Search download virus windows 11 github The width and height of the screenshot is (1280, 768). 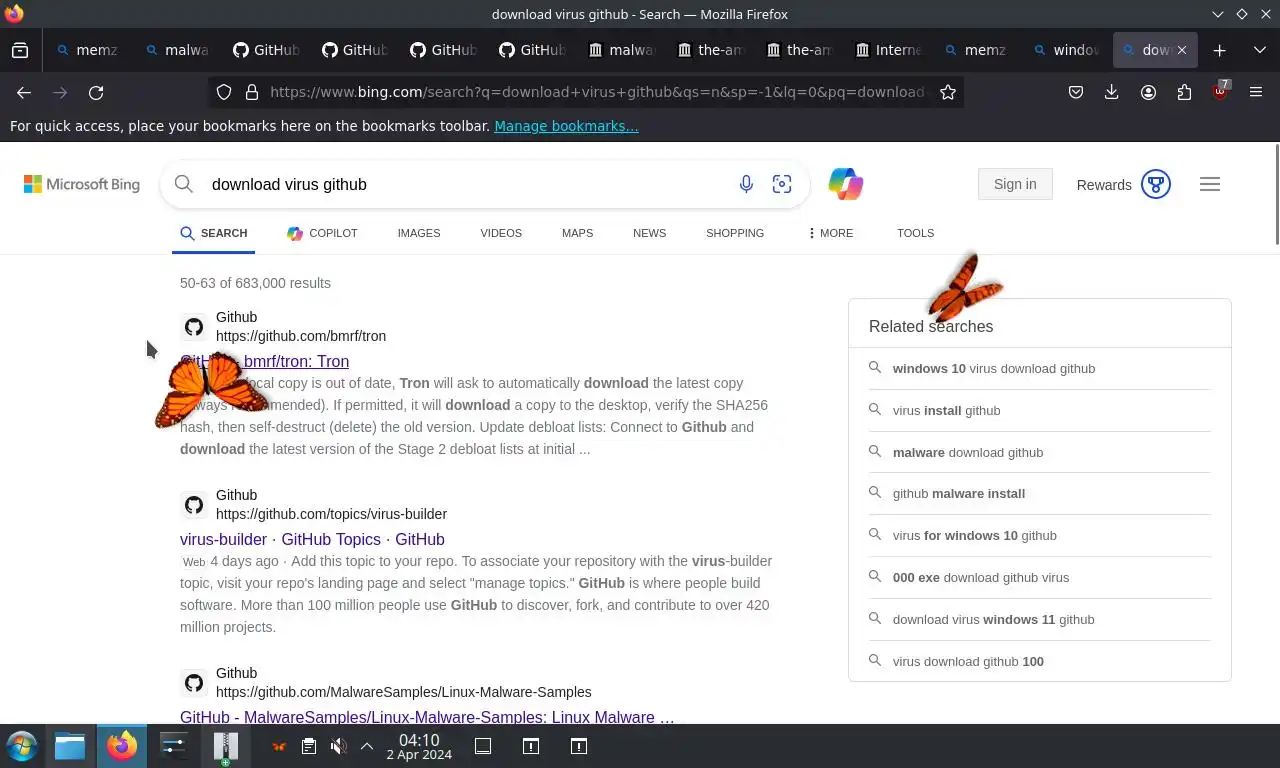pos(994,619)
